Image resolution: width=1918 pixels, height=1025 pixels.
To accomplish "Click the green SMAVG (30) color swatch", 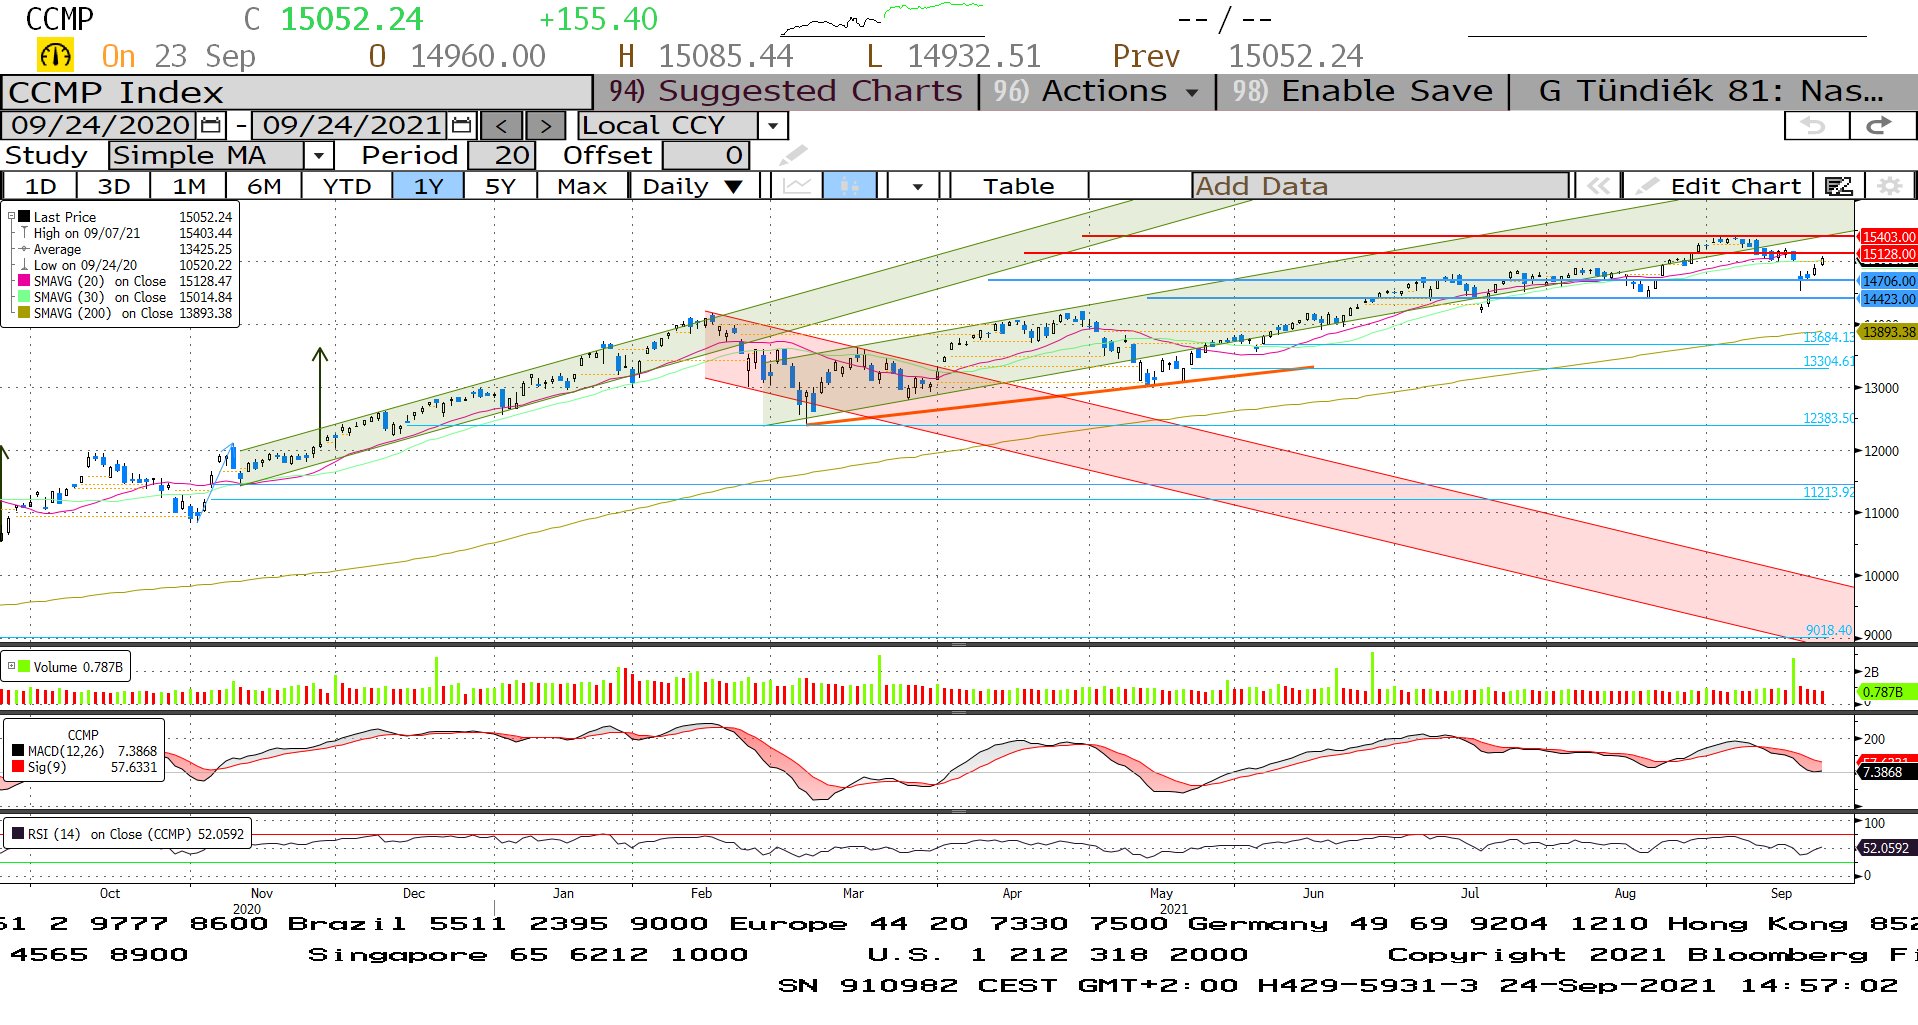I will 24,297.
